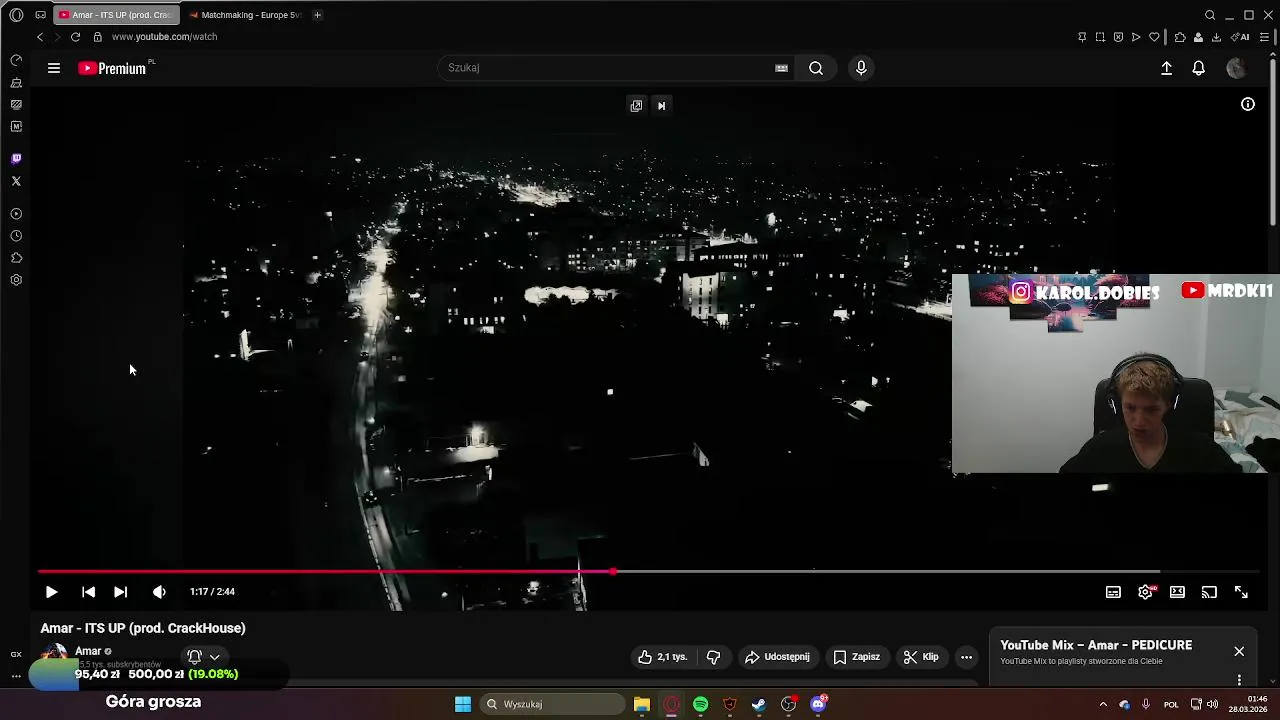The height and width of the screenshot is (720, 1280).
Task: Open Easy Setup sliders icon
Action: click(1264, 37)
